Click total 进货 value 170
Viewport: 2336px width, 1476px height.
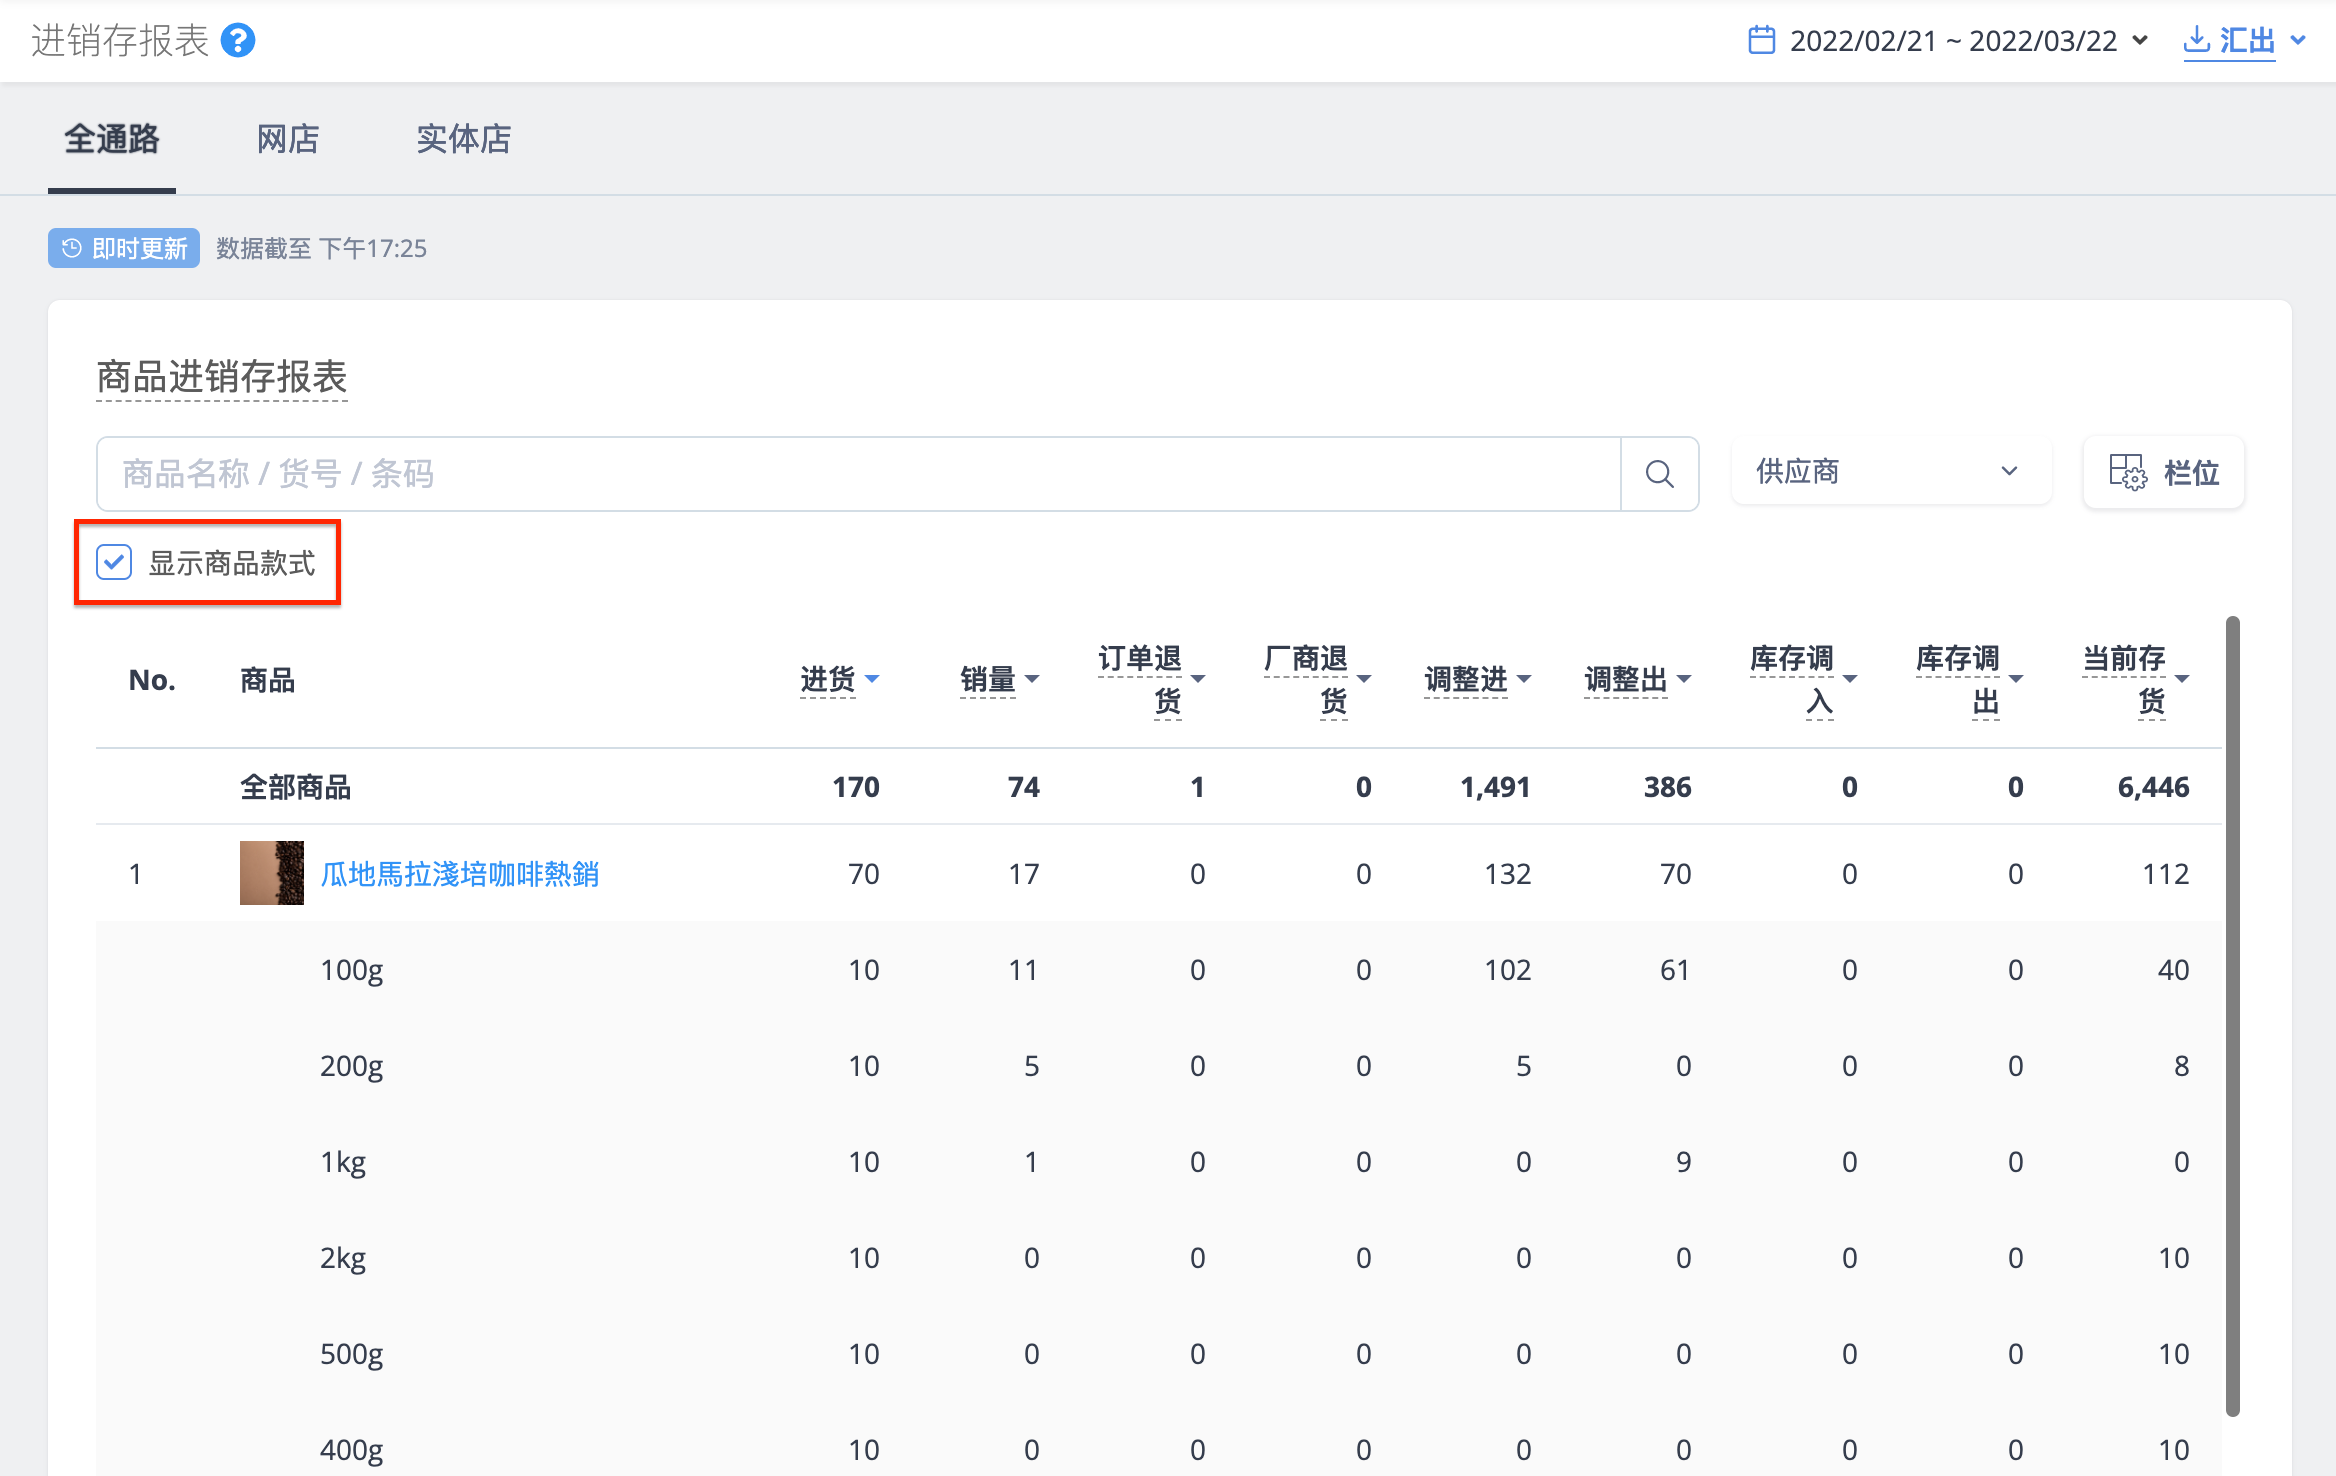[856, 788]
